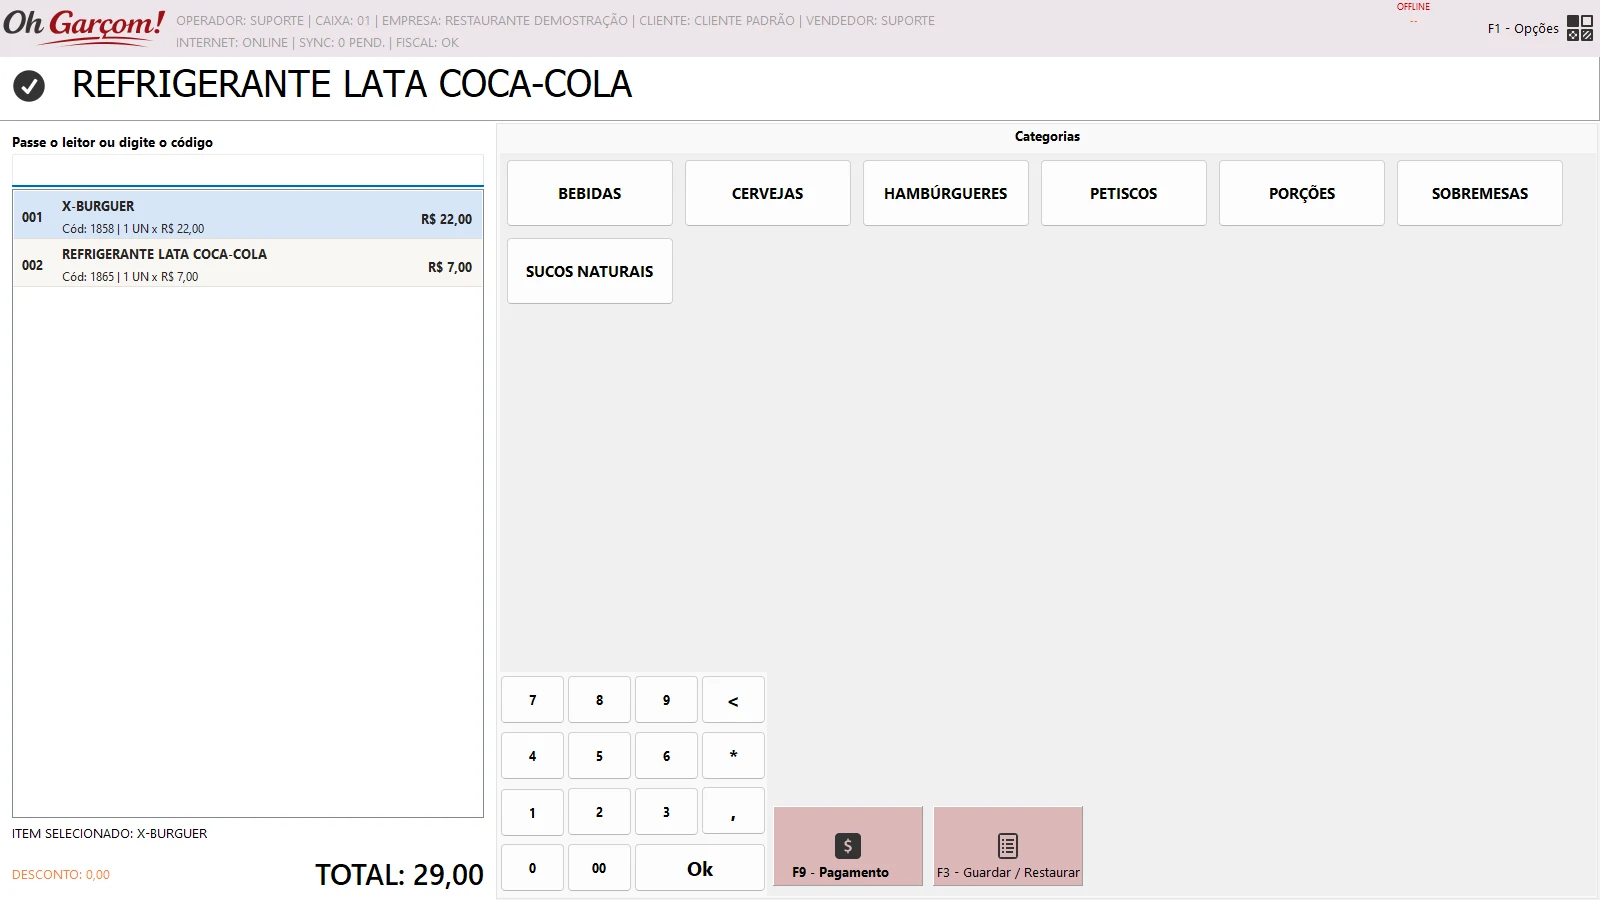Image resolution: width=1600 pixels, height=900 pixels.
Task: Click the list icon on Guardar / Restaurar
Action: [1008, 846]
